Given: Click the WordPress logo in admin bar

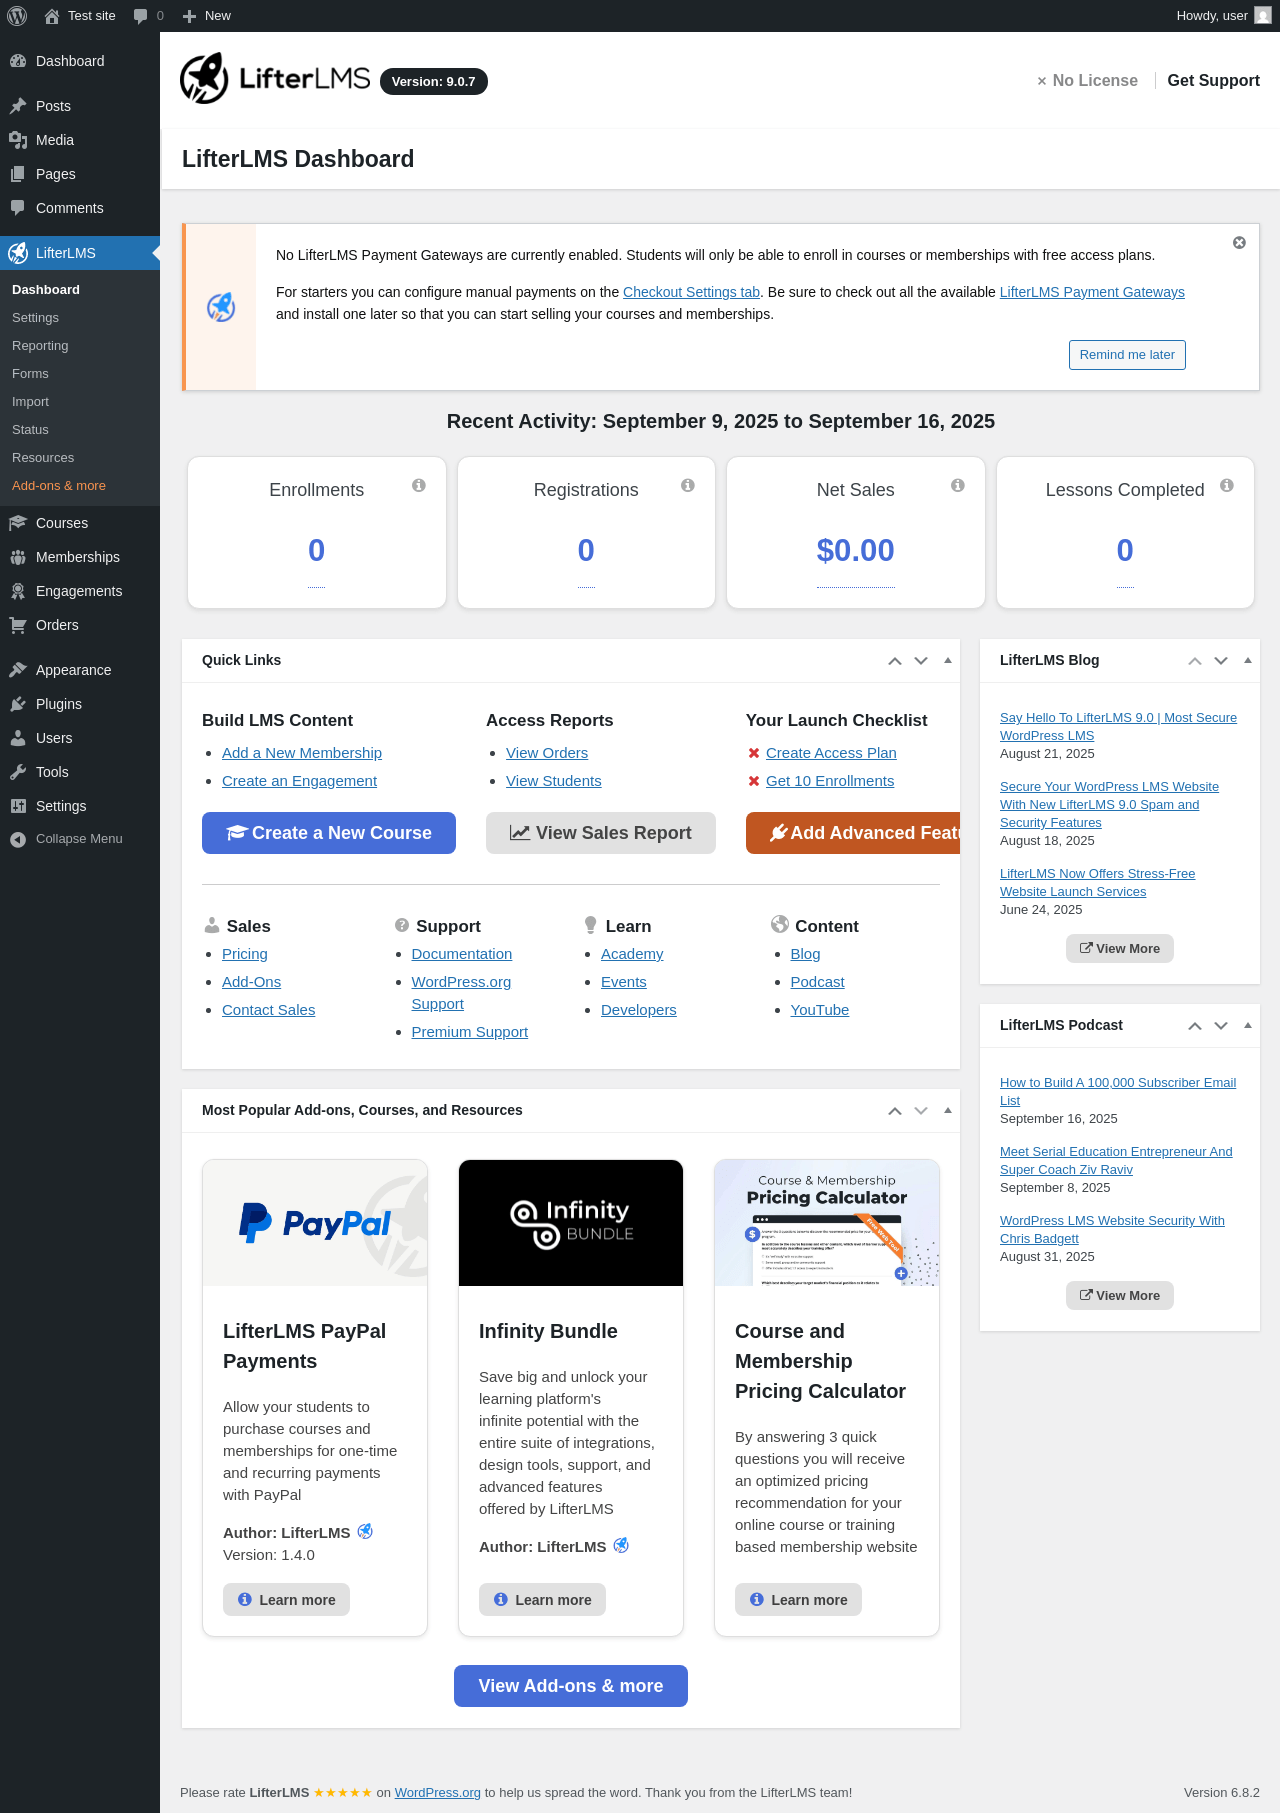Looking at the screenshot, I should coord(17,16).
